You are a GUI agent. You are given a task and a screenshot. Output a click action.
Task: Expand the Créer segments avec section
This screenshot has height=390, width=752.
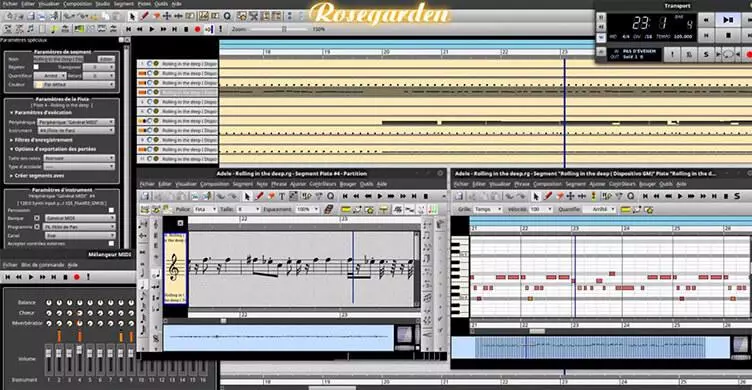coord(37,176)
